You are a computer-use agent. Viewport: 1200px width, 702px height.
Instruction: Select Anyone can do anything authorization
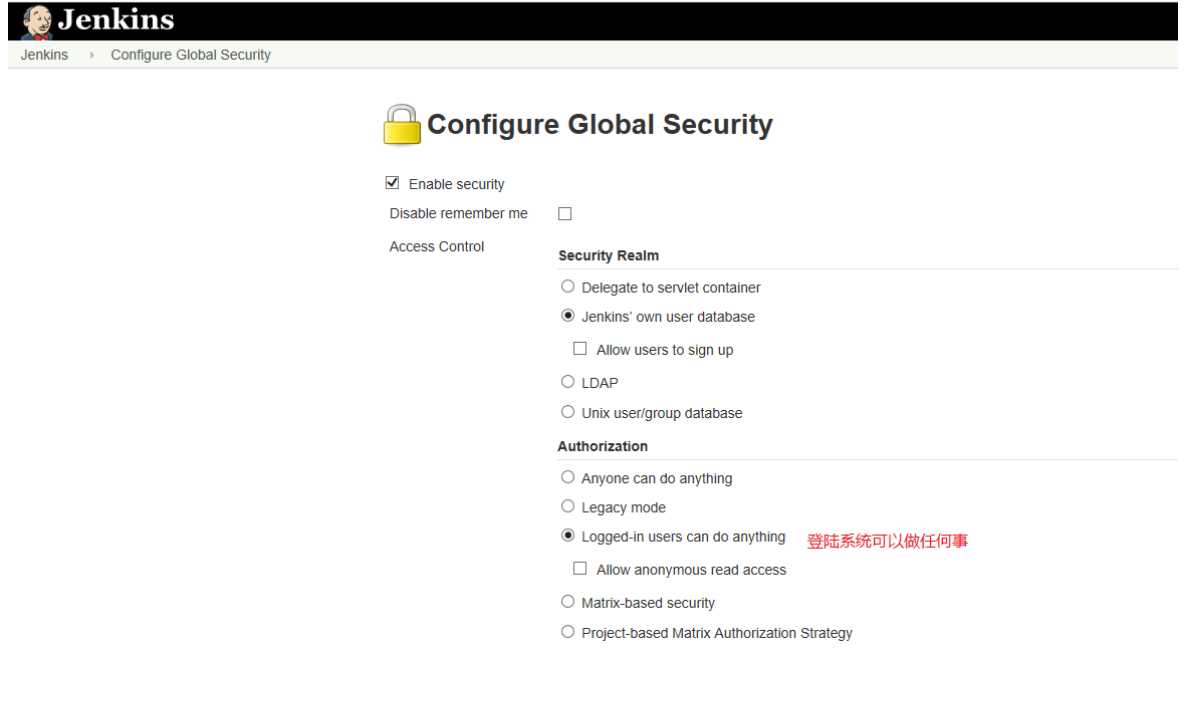point(568,477)
